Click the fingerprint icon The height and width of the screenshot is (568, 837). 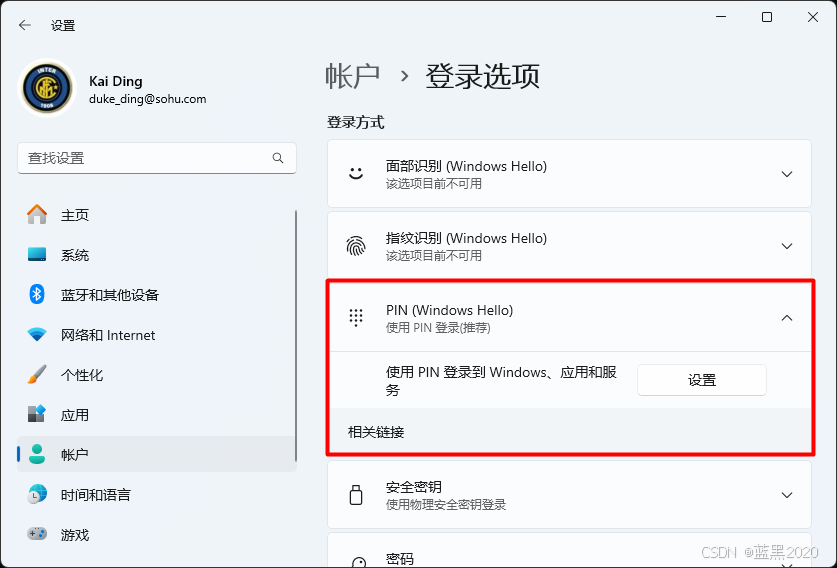356,246
